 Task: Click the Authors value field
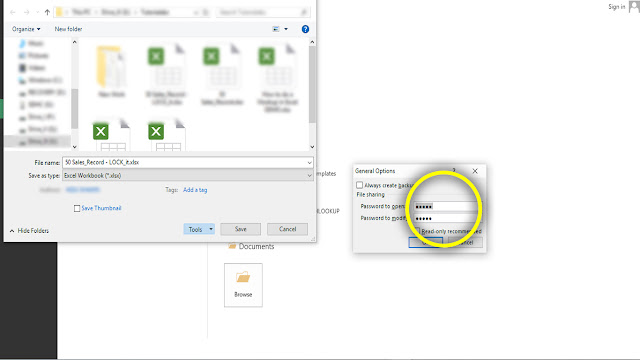[83, 190]
